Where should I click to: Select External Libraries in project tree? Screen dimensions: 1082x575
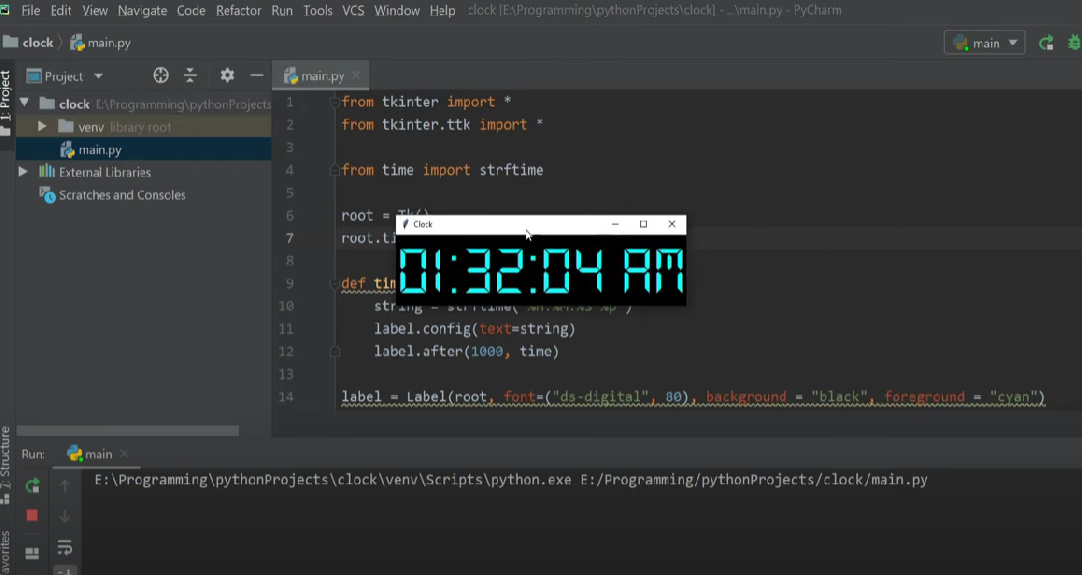pyautogui.click(x=104, y=172)
